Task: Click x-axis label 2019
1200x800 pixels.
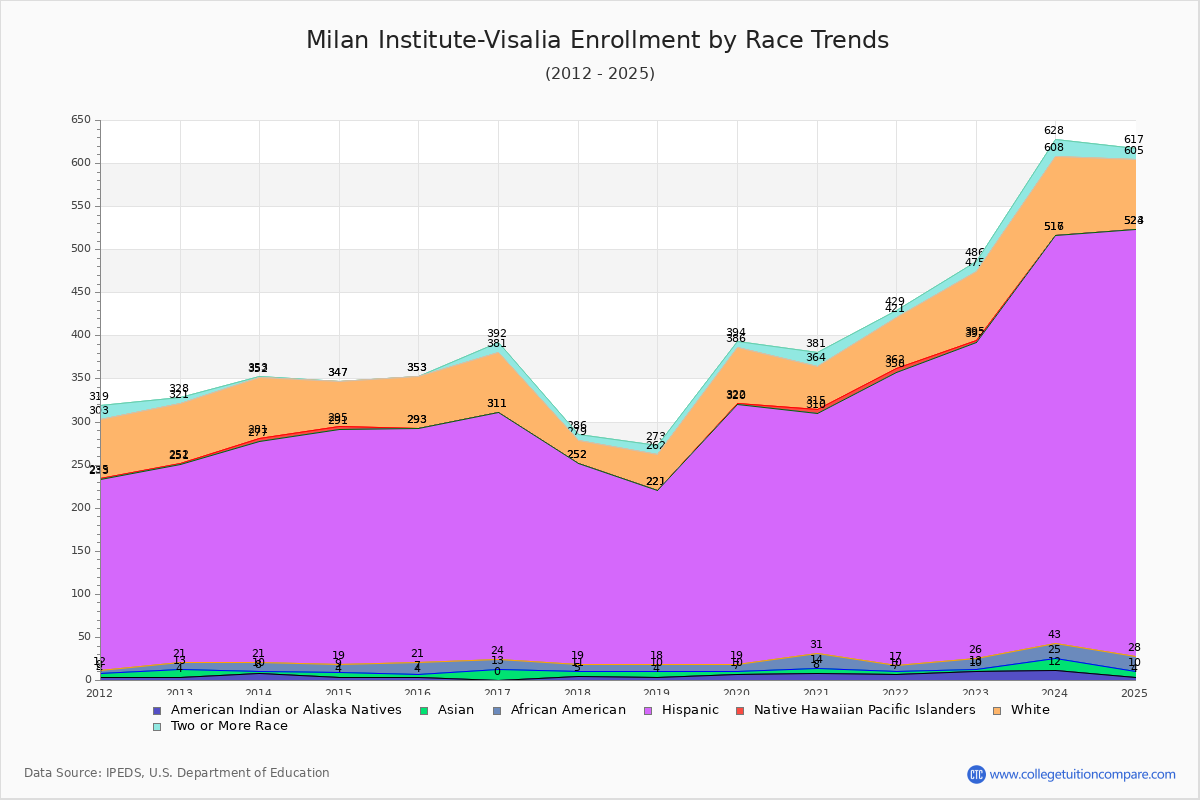Action: point(657,693)
